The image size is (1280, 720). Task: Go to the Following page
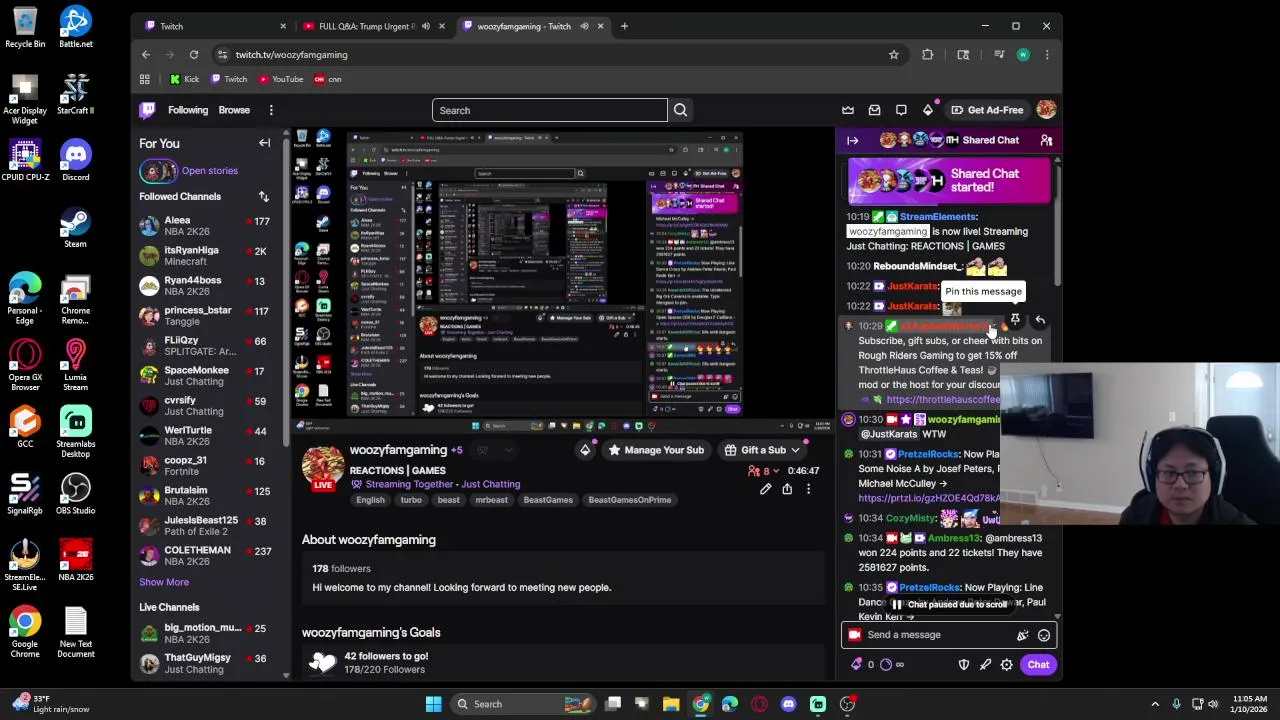[188, 110]
